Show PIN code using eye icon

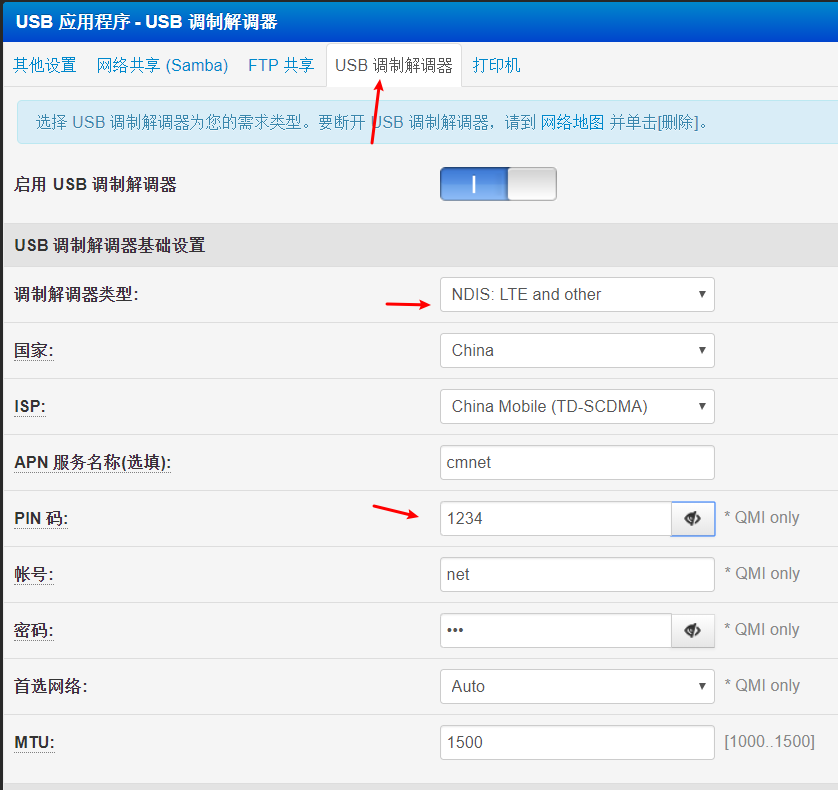(x=692, y=518)
